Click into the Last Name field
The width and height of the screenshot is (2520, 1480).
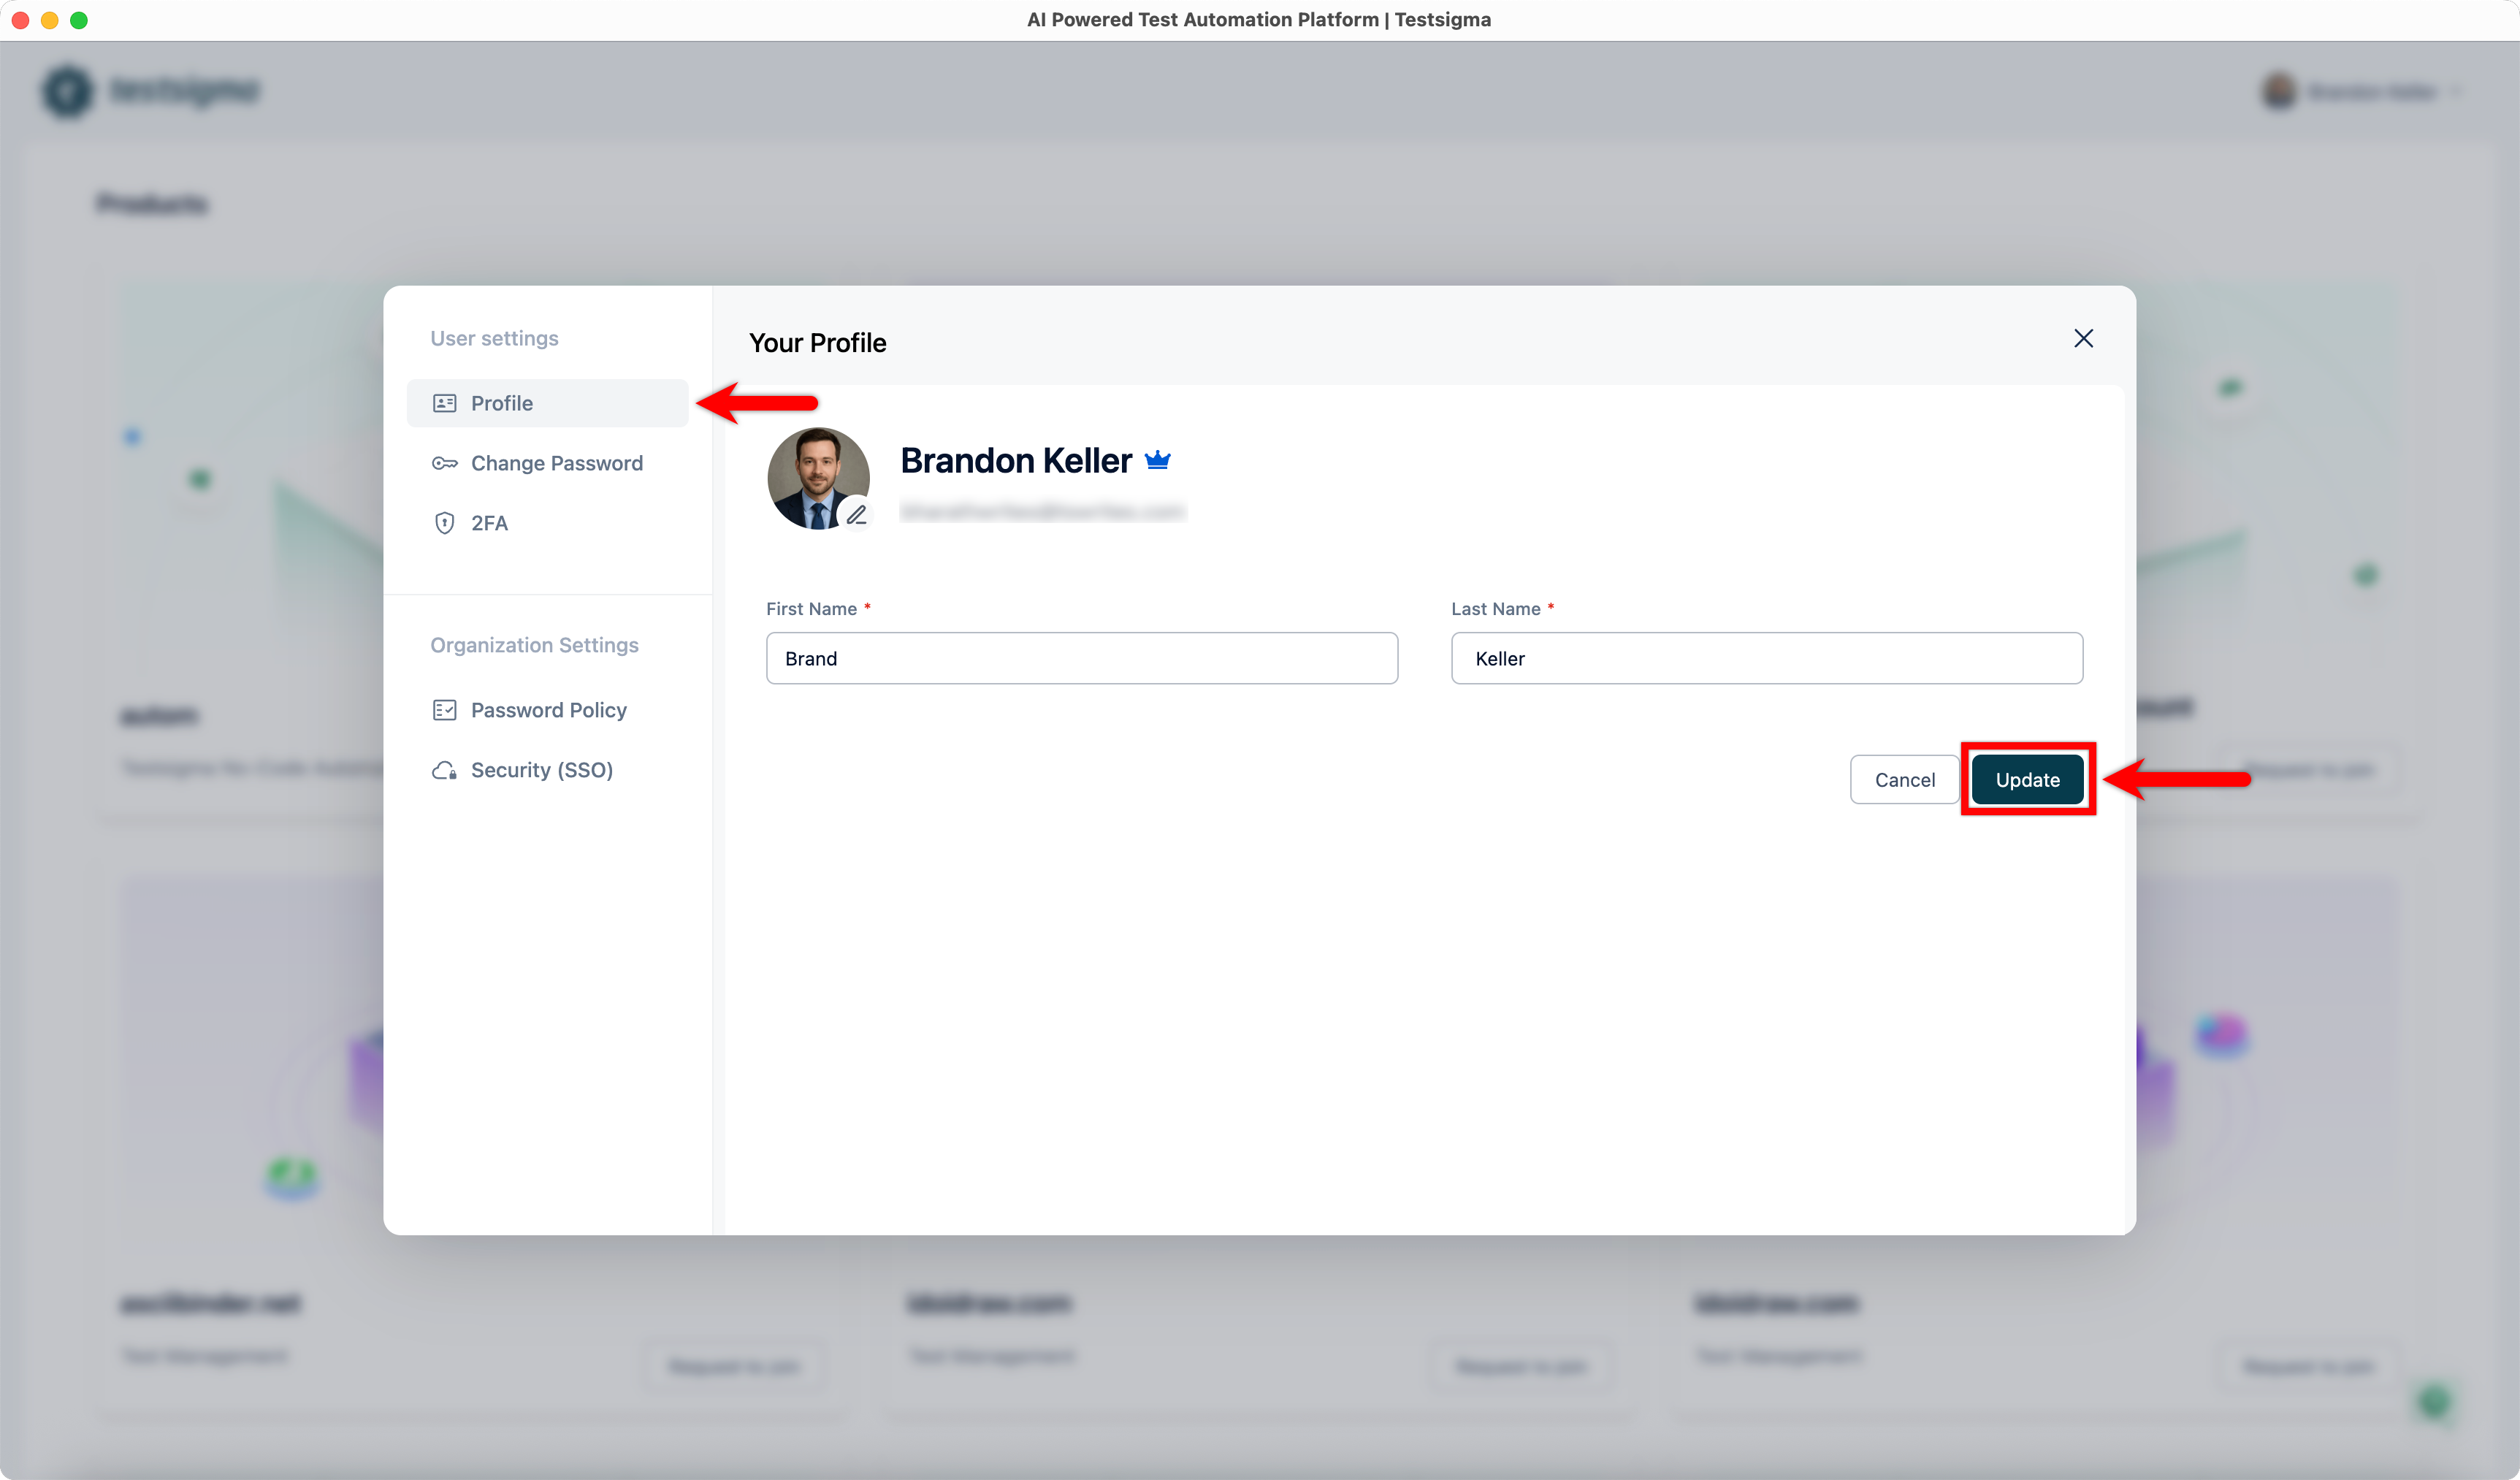1766,658
